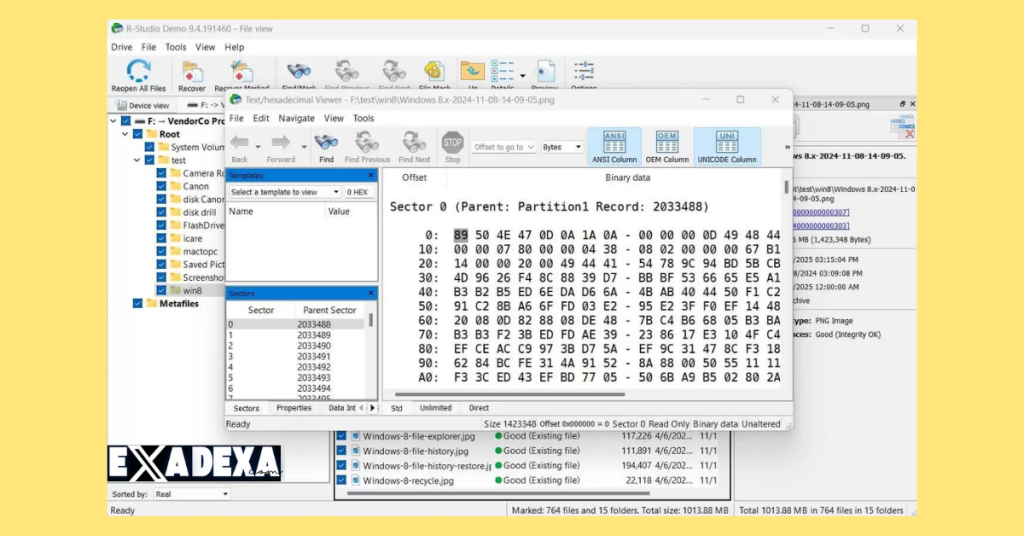Open the Drive menu in R-Studio

coord(121,47)
